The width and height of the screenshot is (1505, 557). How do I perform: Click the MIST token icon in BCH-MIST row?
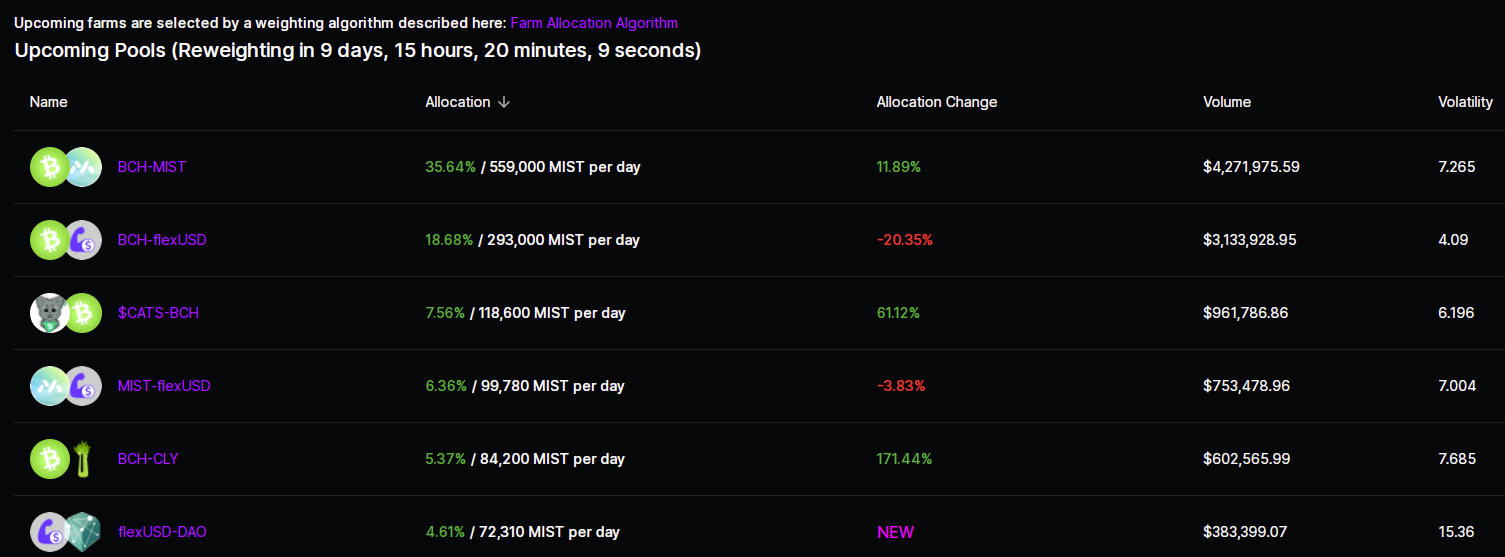(x=83, y=167)
